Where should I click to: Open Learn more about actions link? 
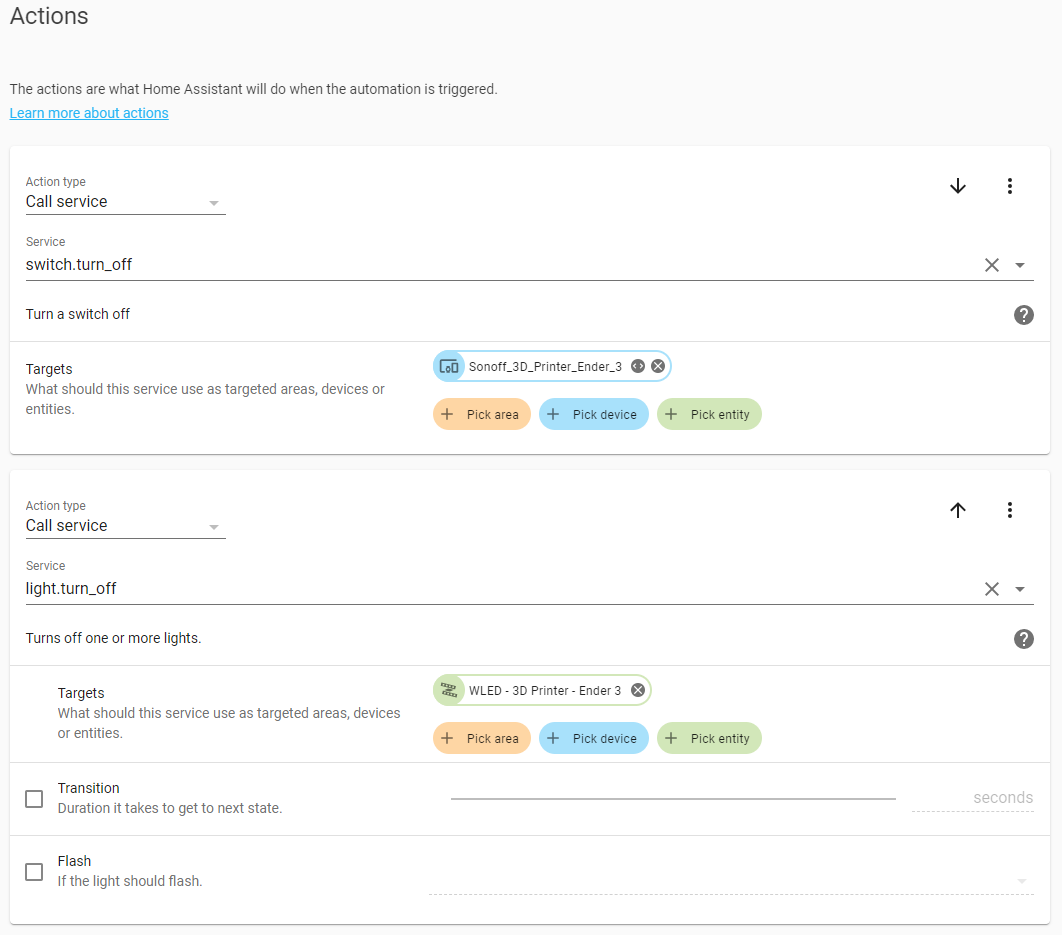pyautogui.click(x=89, y=113)
